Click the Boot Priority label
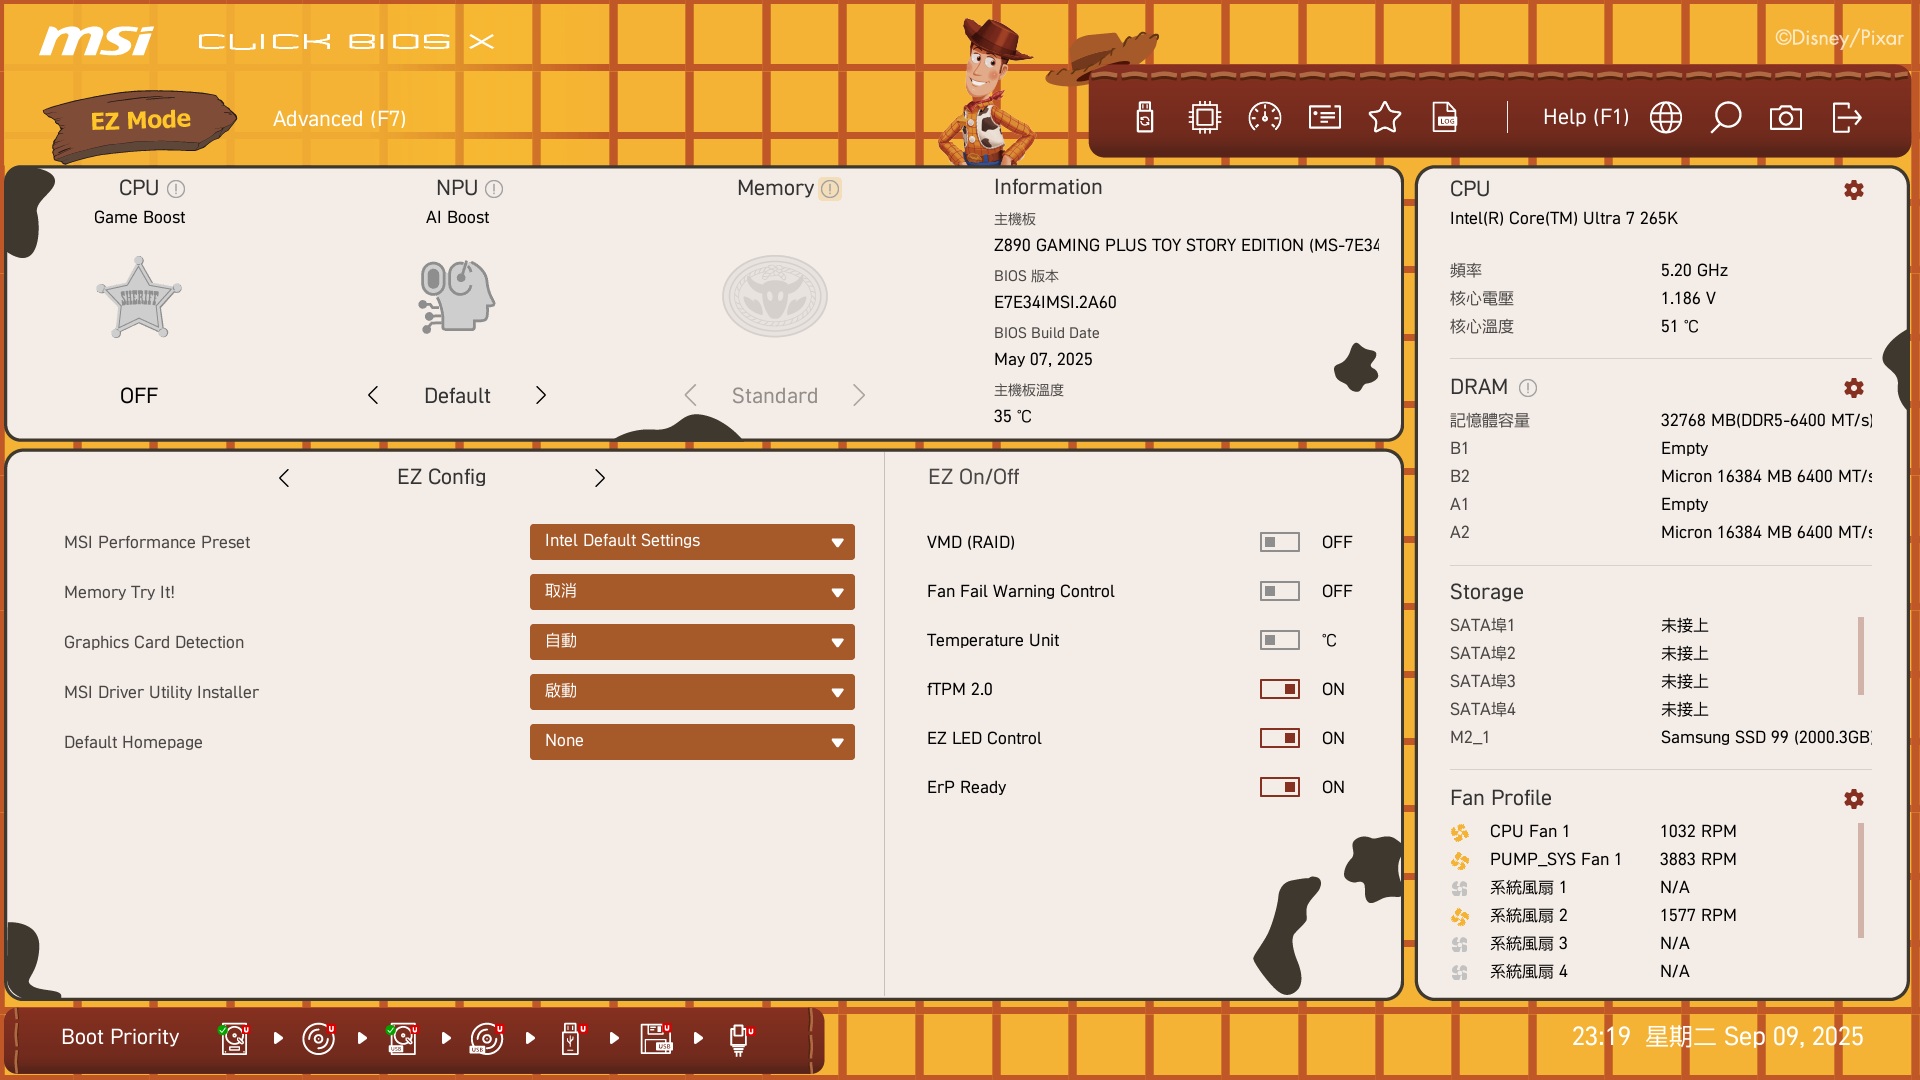1920x1080 pixels. point(120,1037)
